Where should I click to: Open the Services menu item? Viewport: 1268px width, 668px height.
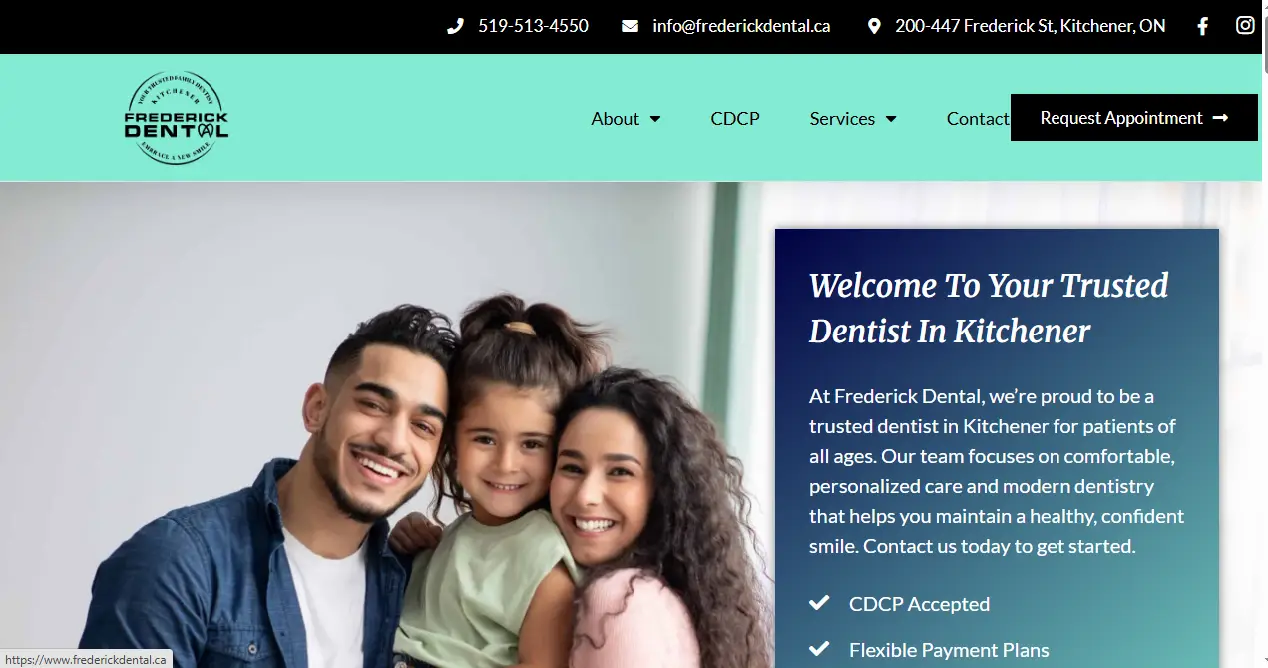(853, 118)
